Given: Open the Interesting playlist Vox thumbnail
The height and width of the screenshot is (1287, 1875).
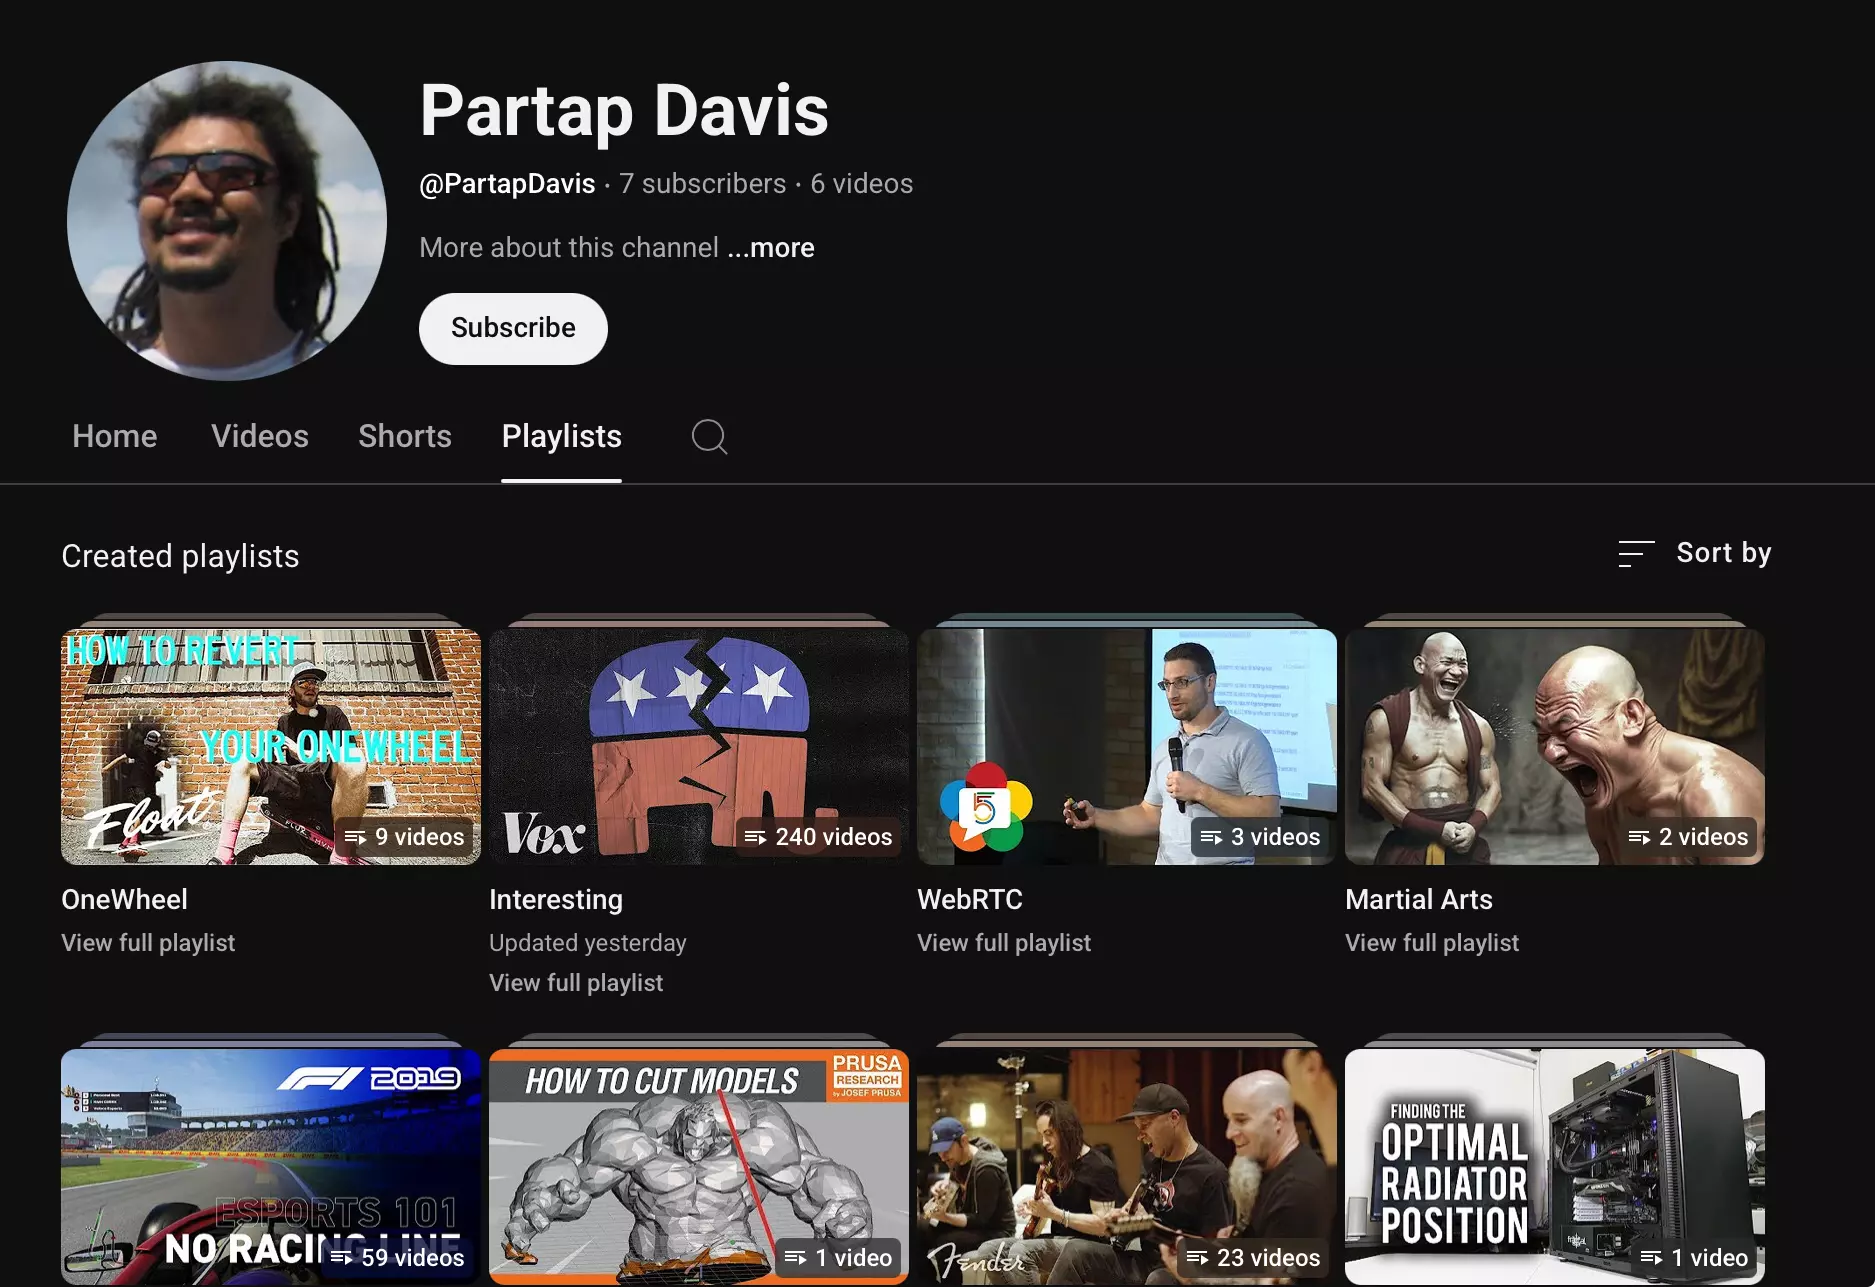Looking at the screenshot, I should 699,746.
